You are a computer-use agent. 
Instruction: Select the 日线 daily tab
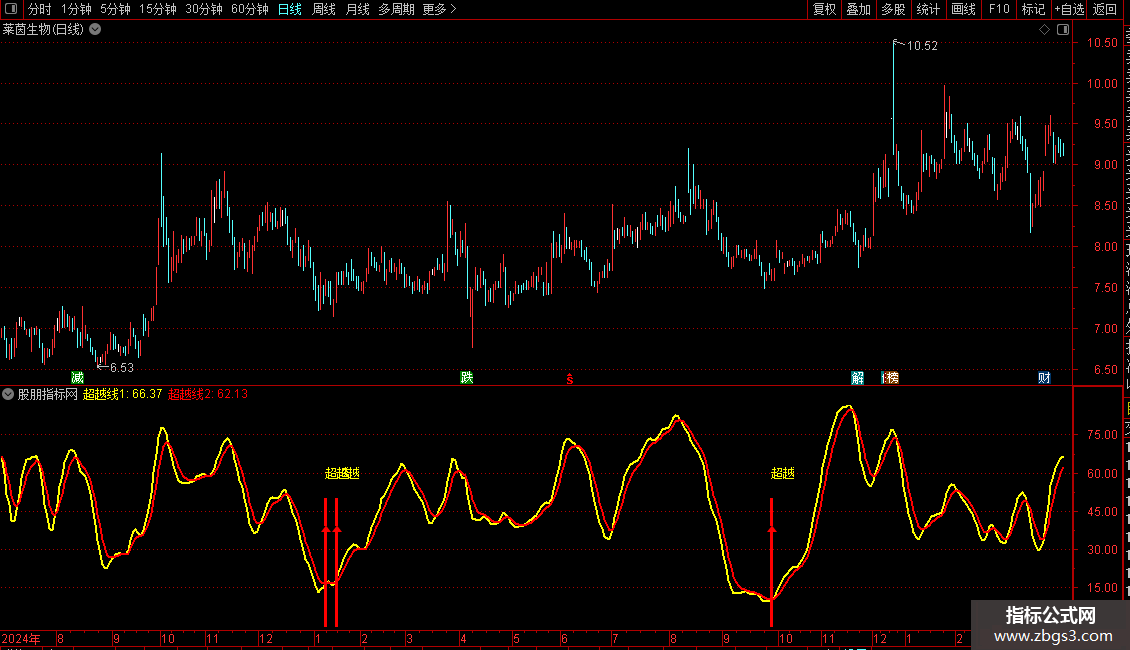pyautogui.click(x=290, y=9)
